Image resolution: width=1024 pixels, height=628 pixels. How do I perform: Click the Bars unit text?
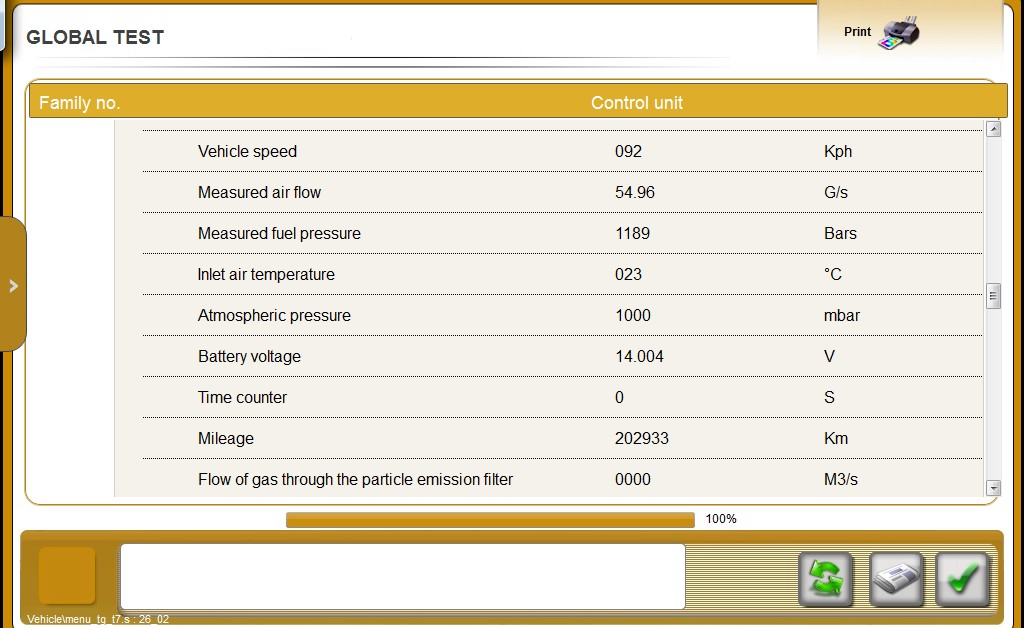(x=840, y=234)
